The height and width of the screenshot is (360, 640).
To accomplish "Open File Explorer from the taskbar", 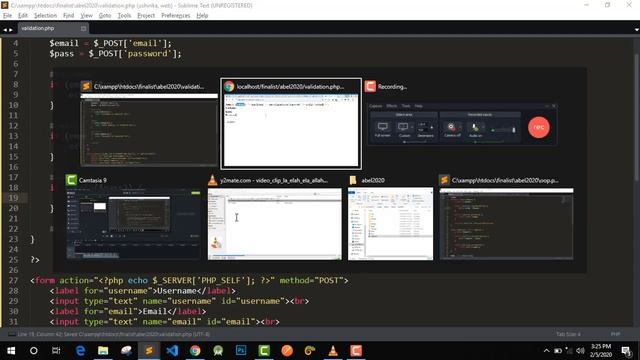I will pyautogui.click(x=103, y=351).
